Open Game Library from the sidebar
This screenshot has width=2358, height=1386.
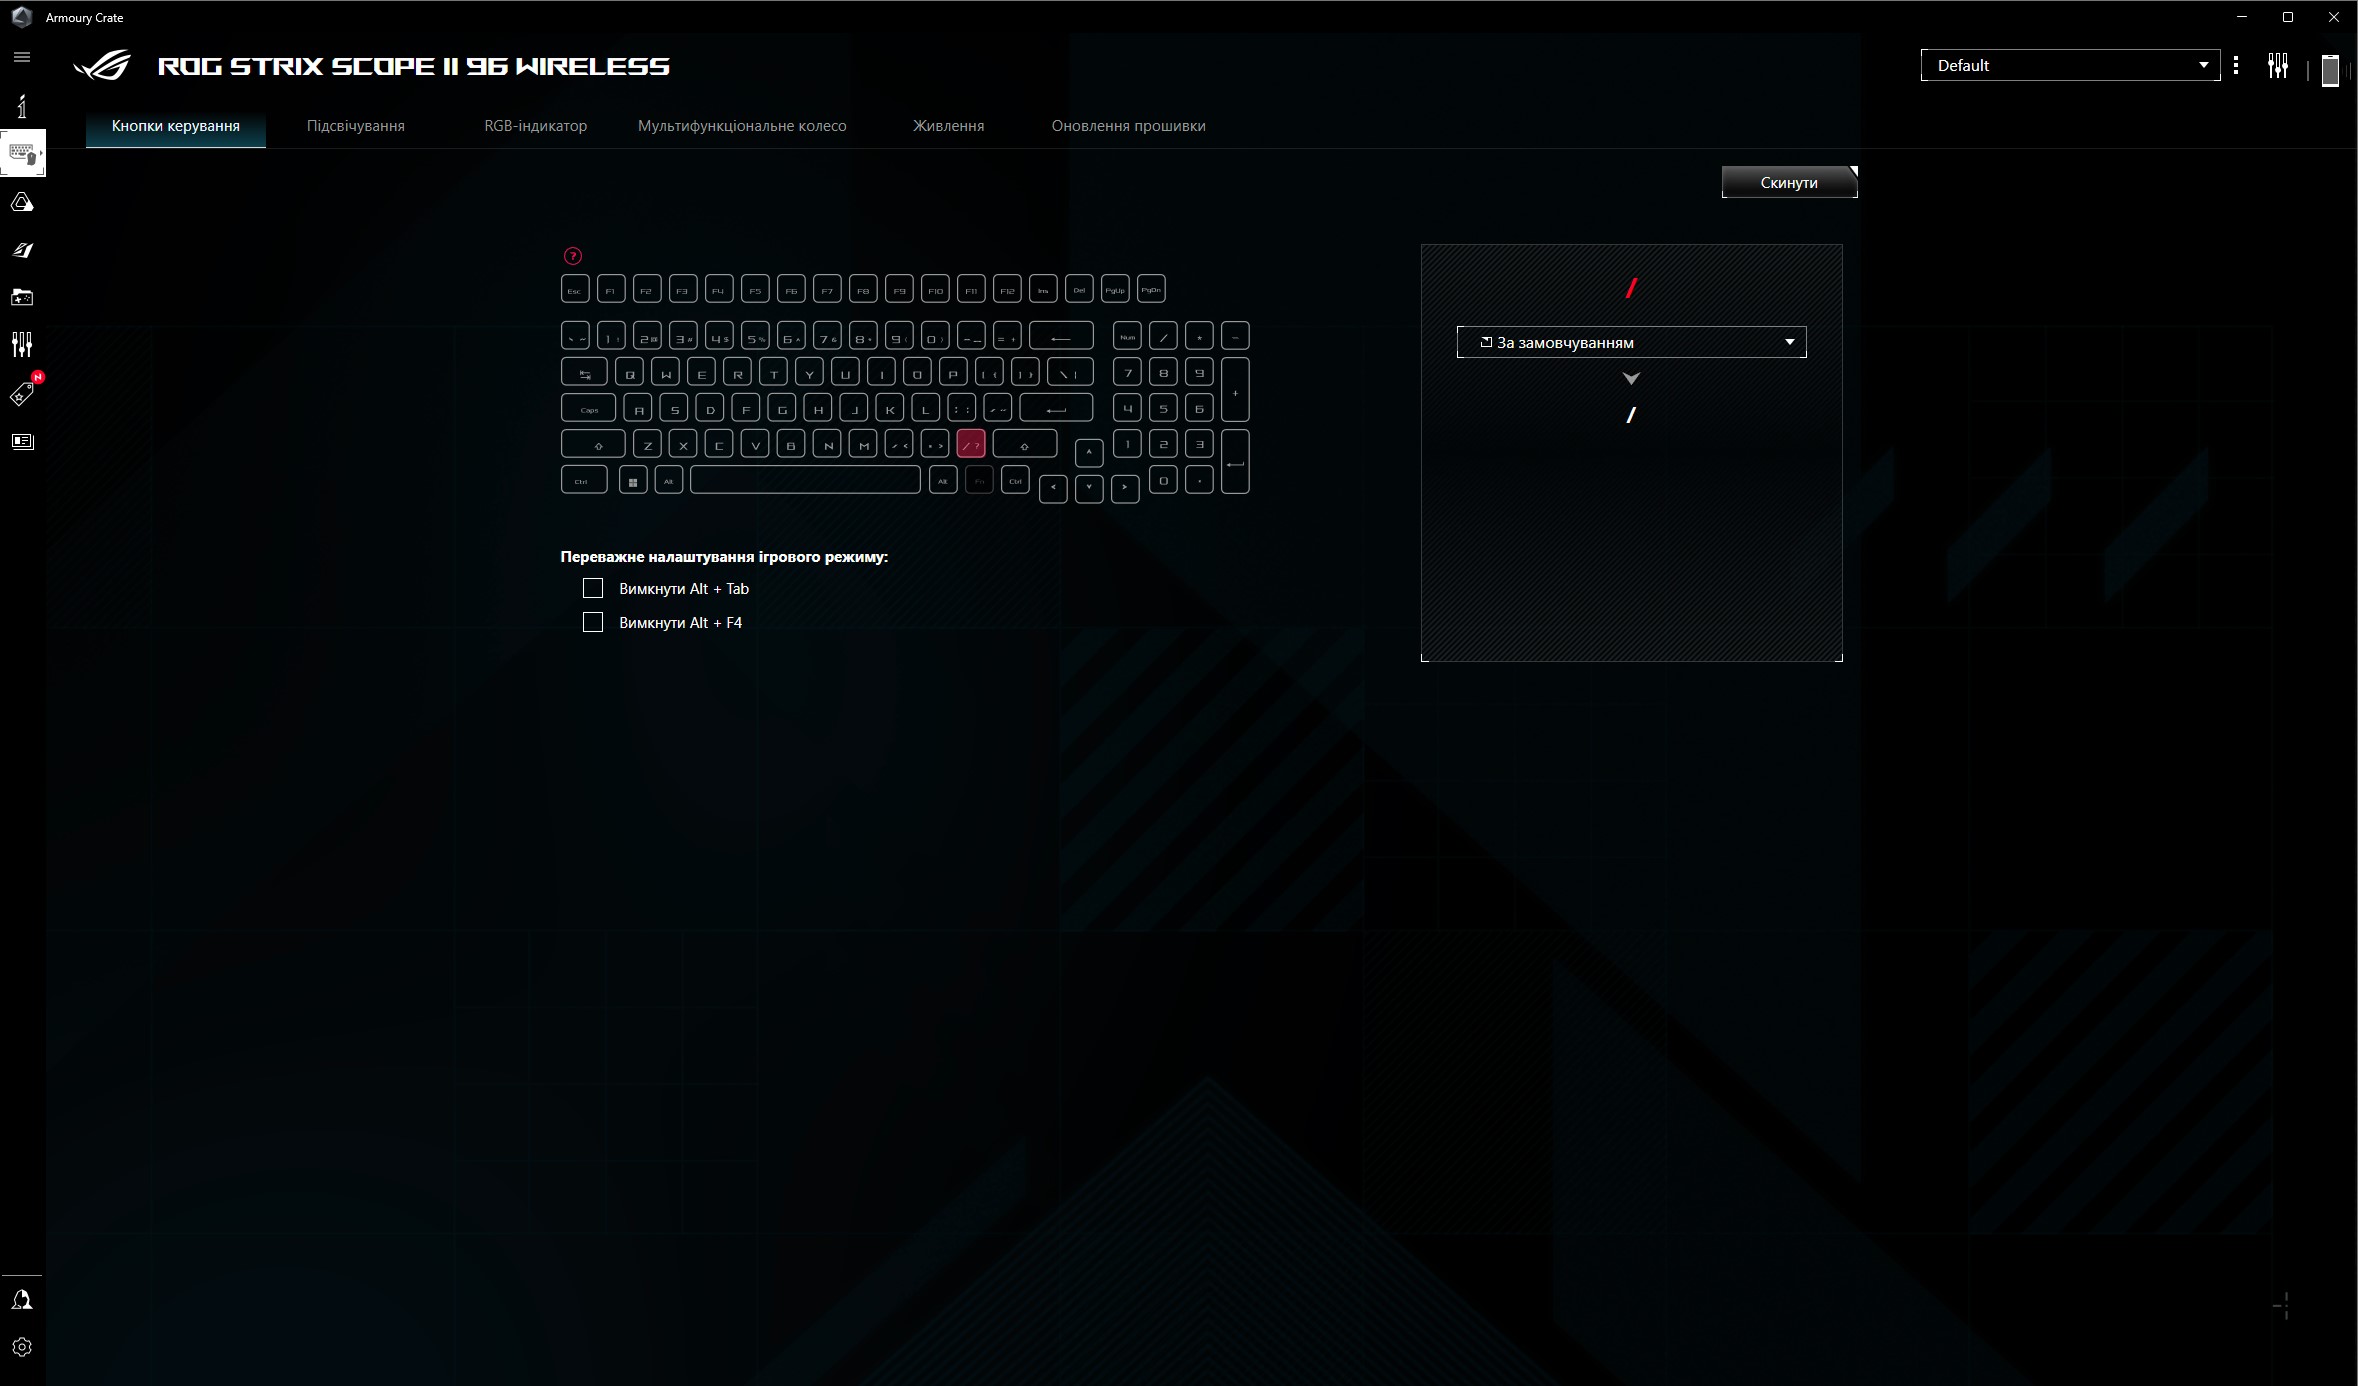tap(22, 297)
